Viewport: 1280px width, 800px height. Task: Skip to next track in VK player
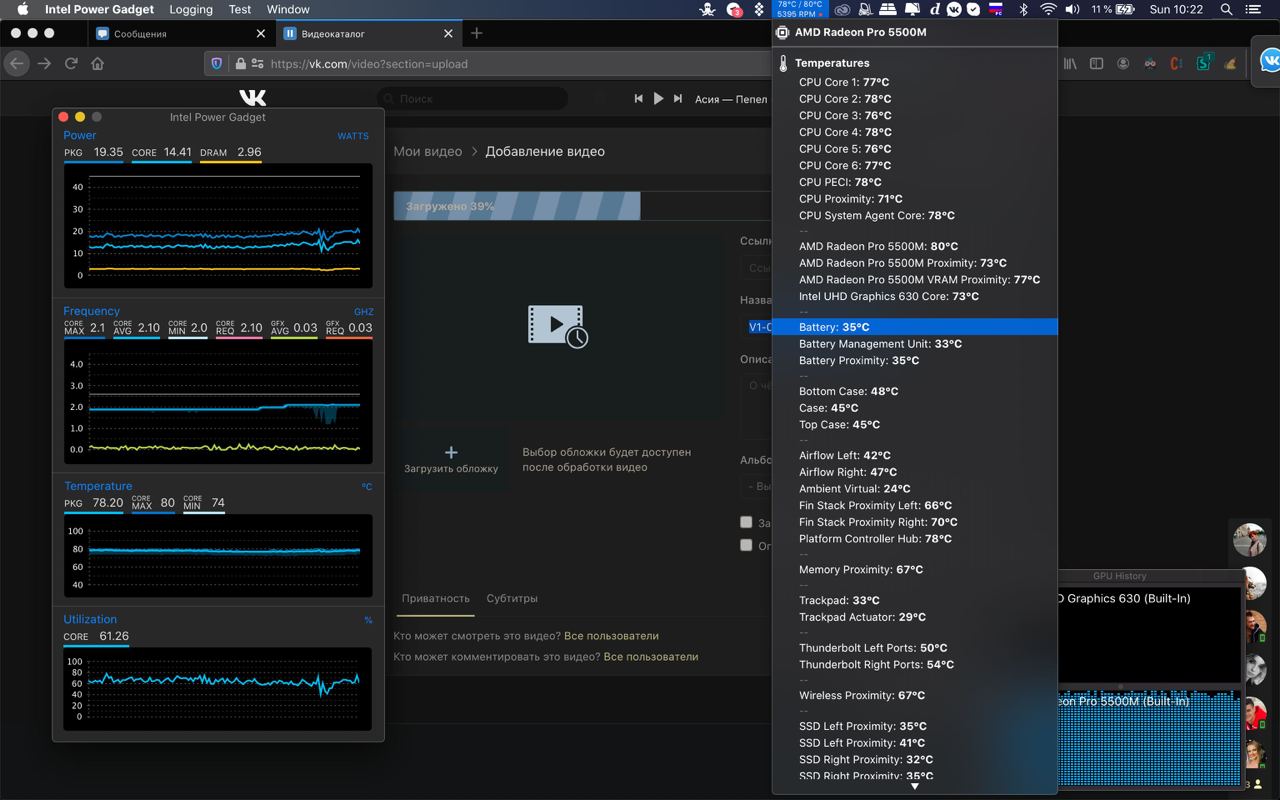(678, 99)
